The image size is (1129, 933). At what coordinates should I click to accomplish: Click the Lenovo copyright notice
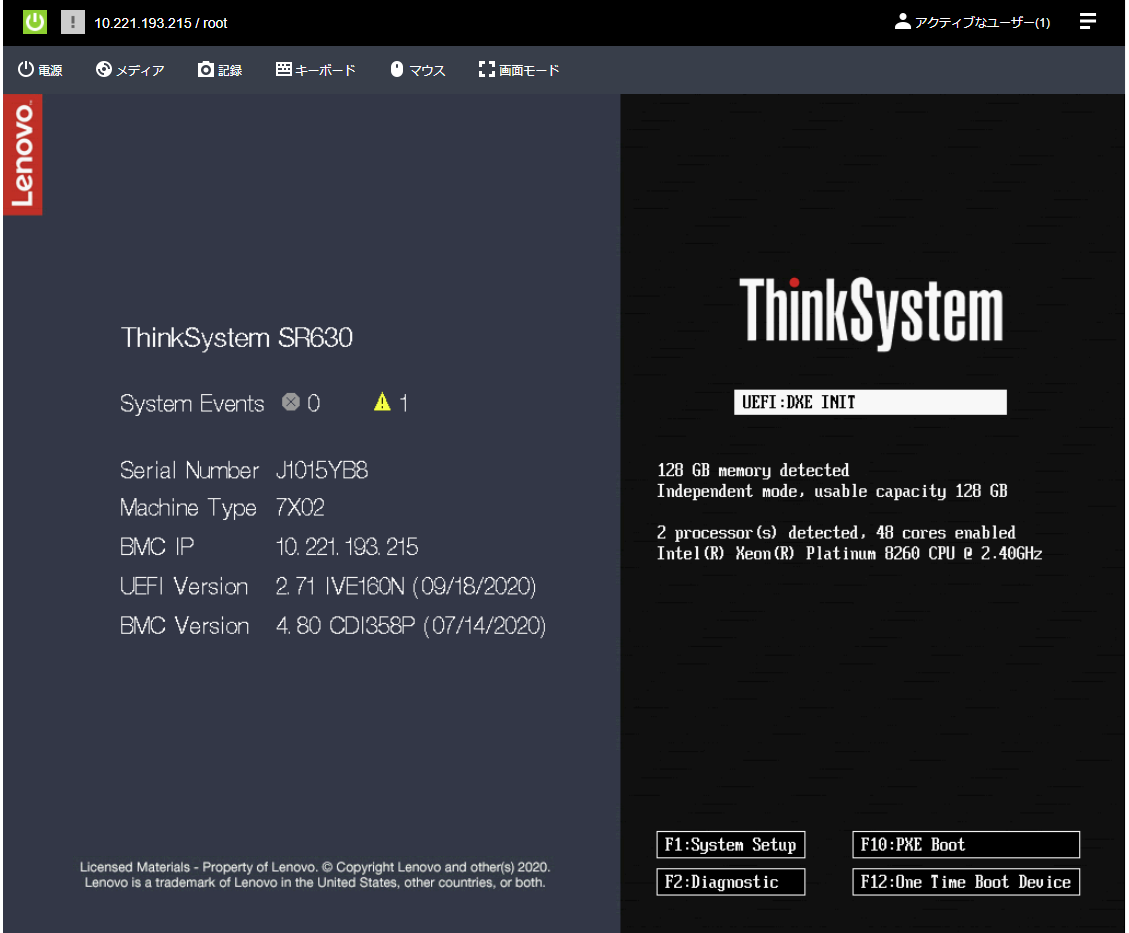[315, 875]
